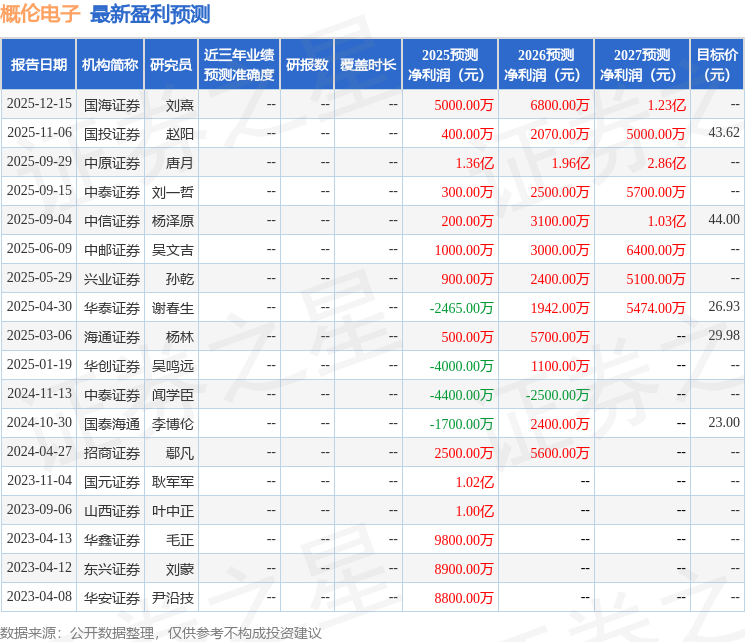The height and width of the screenshot is (642, 745).
Task: Click the 近三年业绩预测准确度 column header
Action: click(x=239, y=65)
